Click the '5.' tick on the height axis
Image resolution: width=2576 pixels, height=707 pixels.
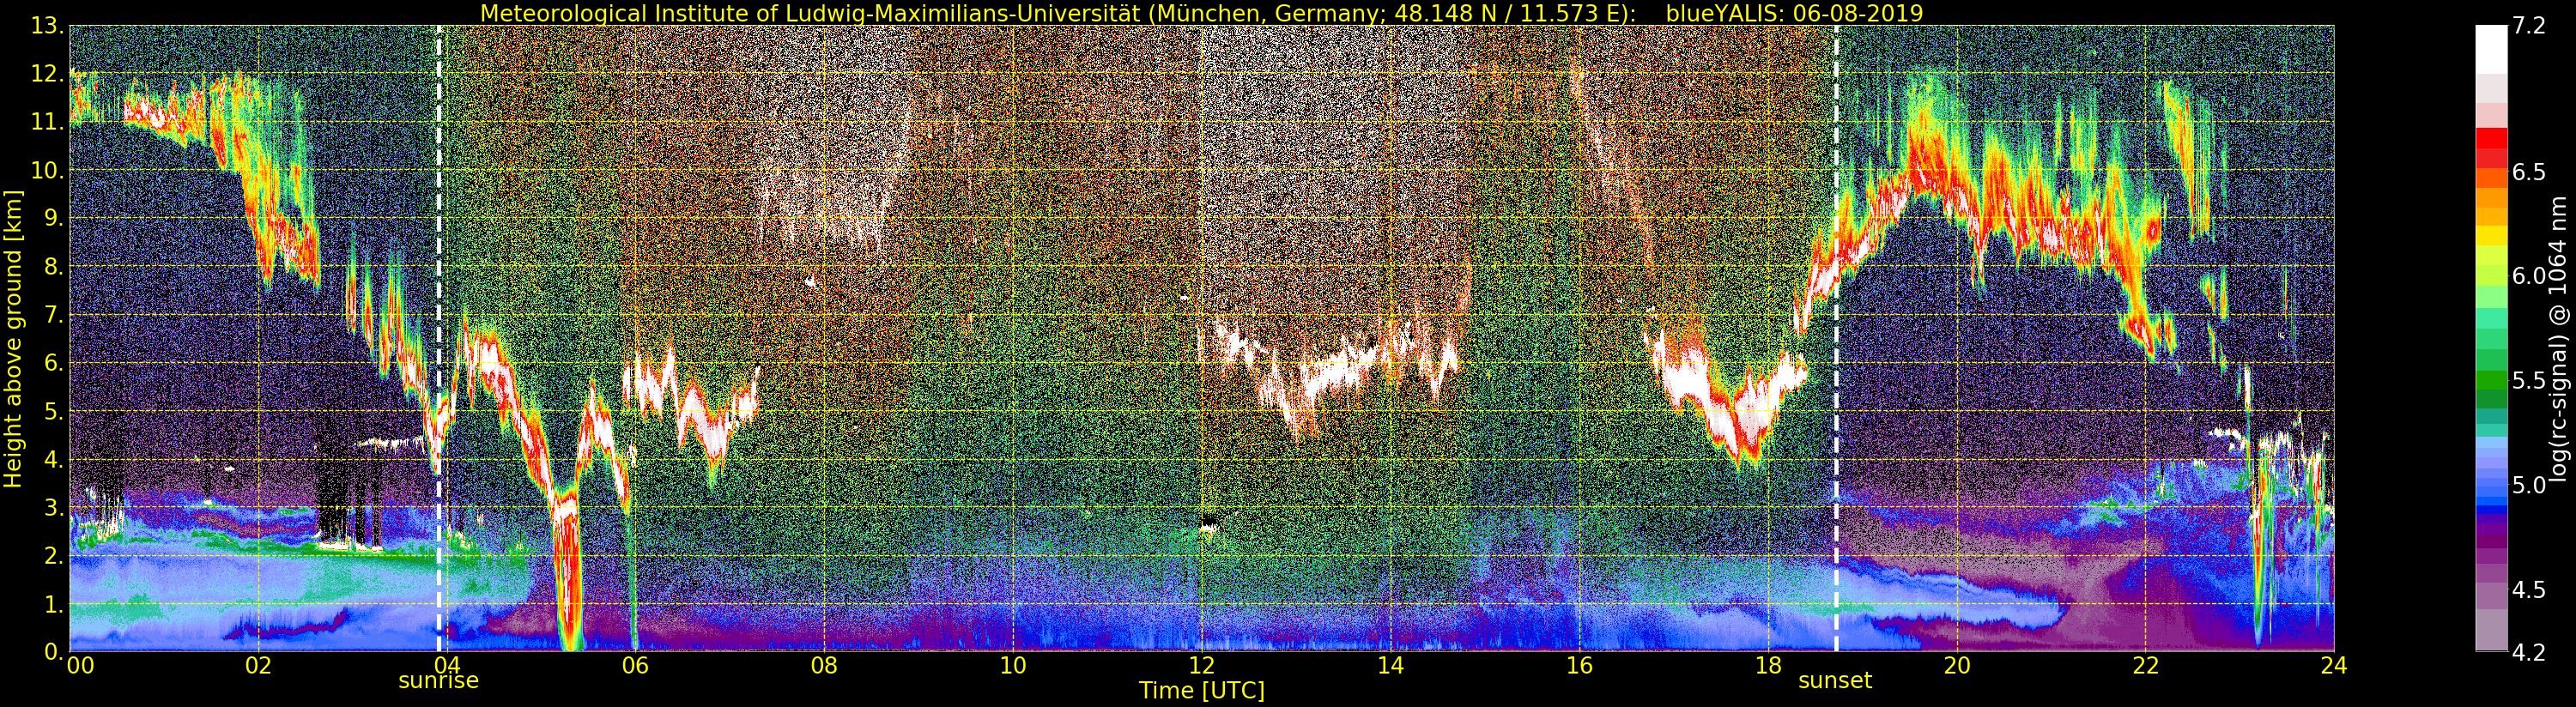click(55, 412)
